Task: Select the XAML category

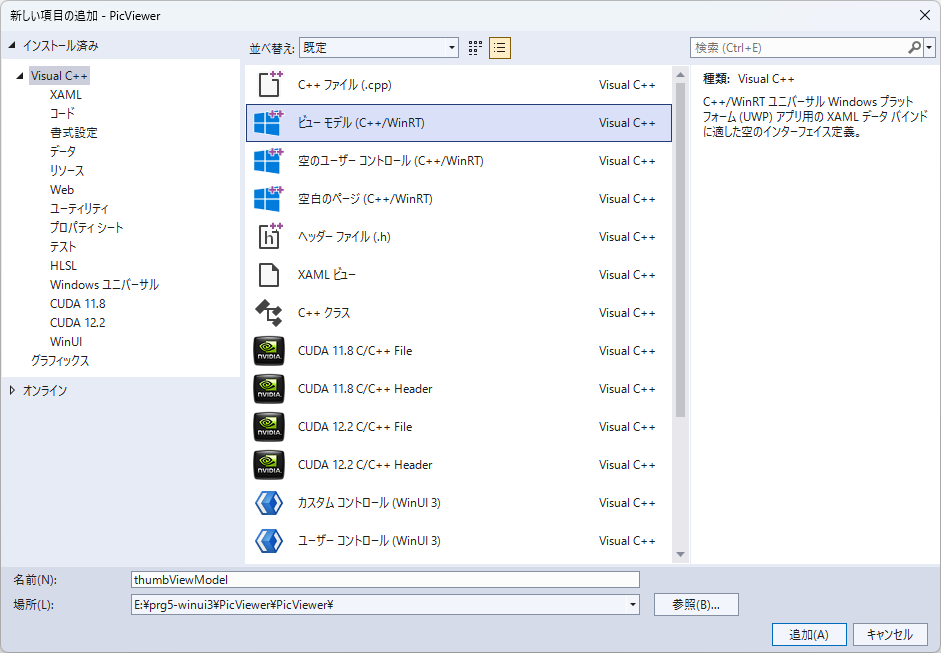Action: point(65,95)
